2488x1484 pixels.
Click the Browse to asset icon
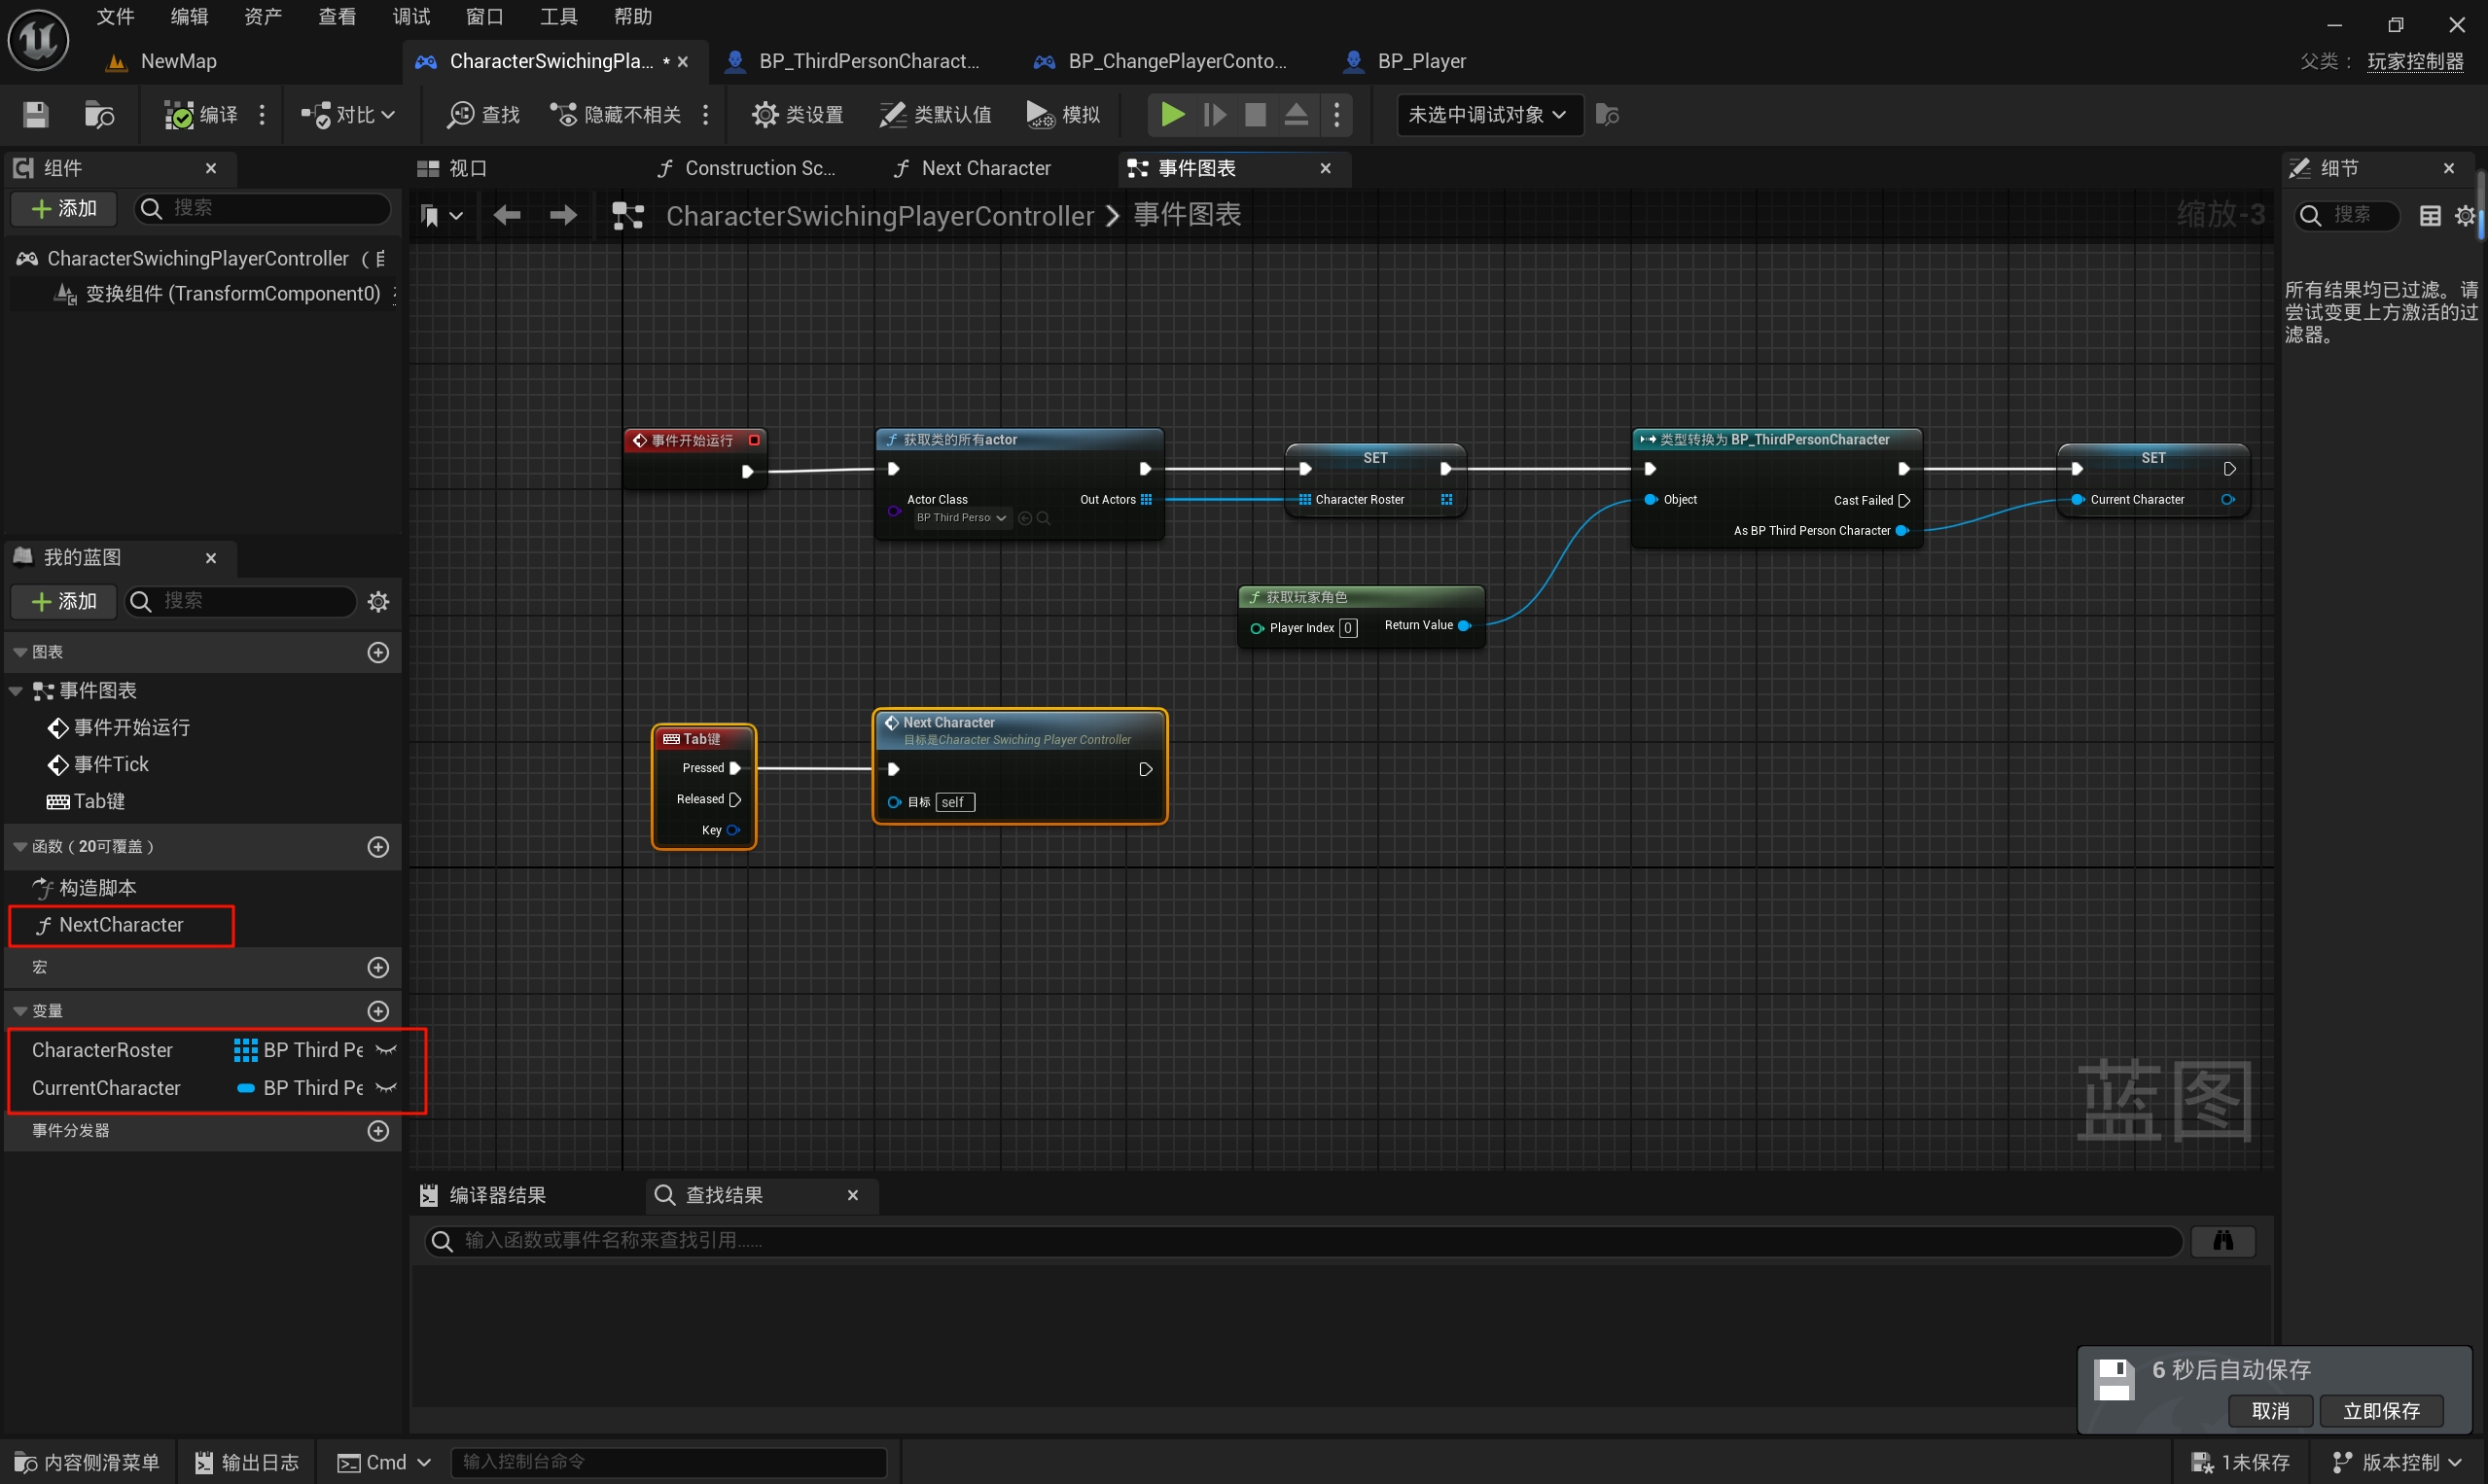[x=99, y=115]
